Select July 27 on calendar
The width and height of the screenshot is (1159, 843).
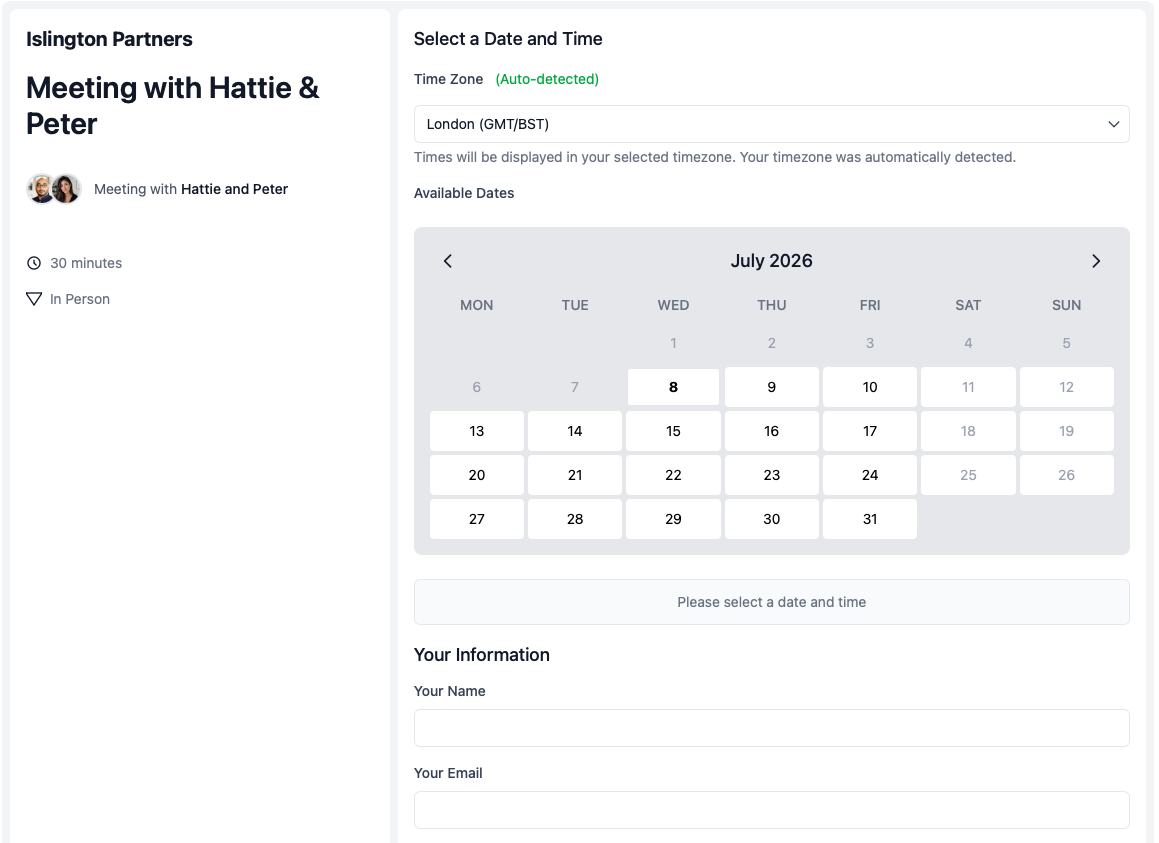click(x=477, y=519)
